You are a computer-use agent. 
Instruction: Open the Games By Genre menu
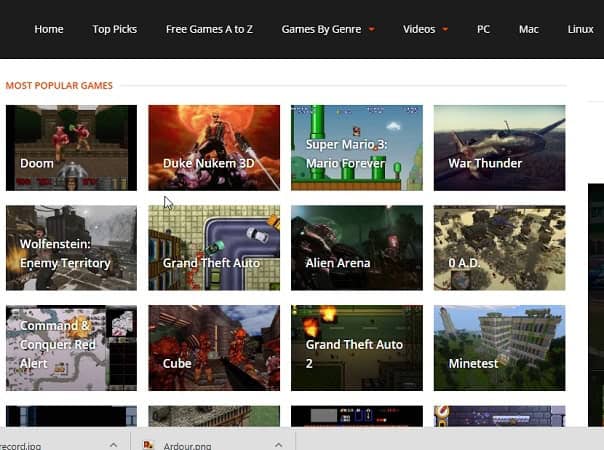tap(321, 29)
